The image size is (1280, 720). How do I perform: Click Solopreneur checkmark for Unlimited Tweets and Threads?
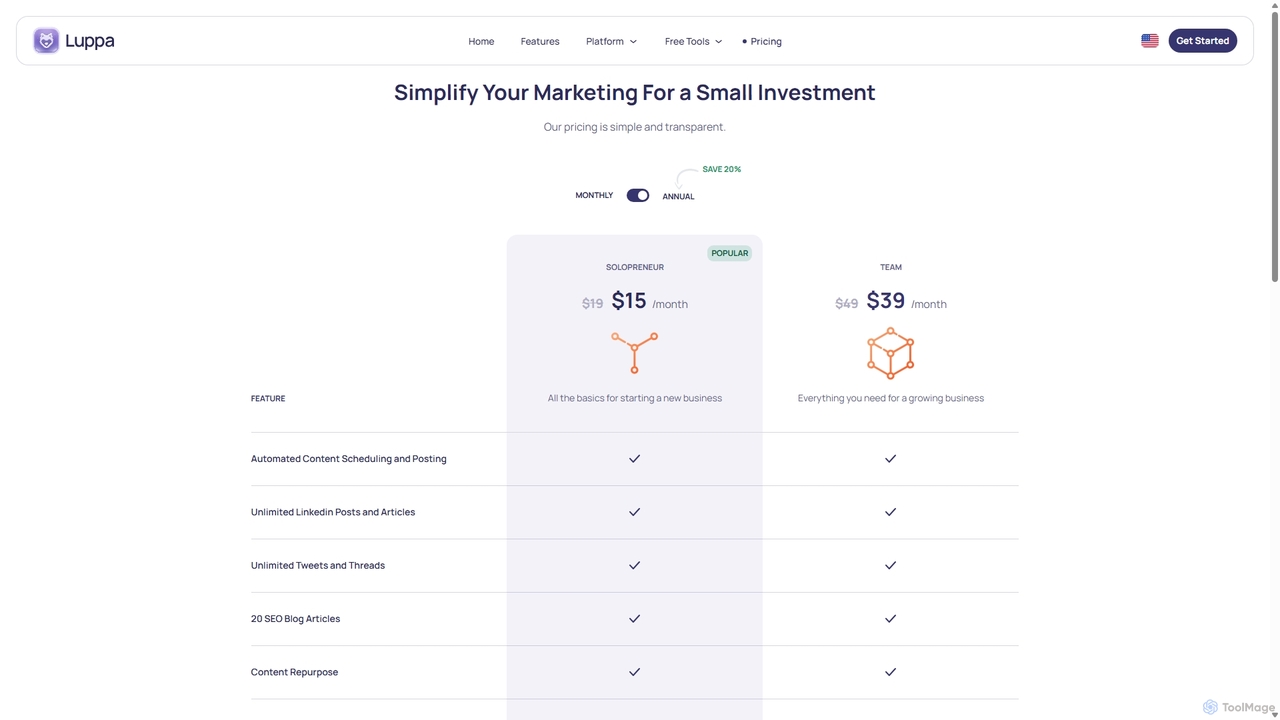634,565
